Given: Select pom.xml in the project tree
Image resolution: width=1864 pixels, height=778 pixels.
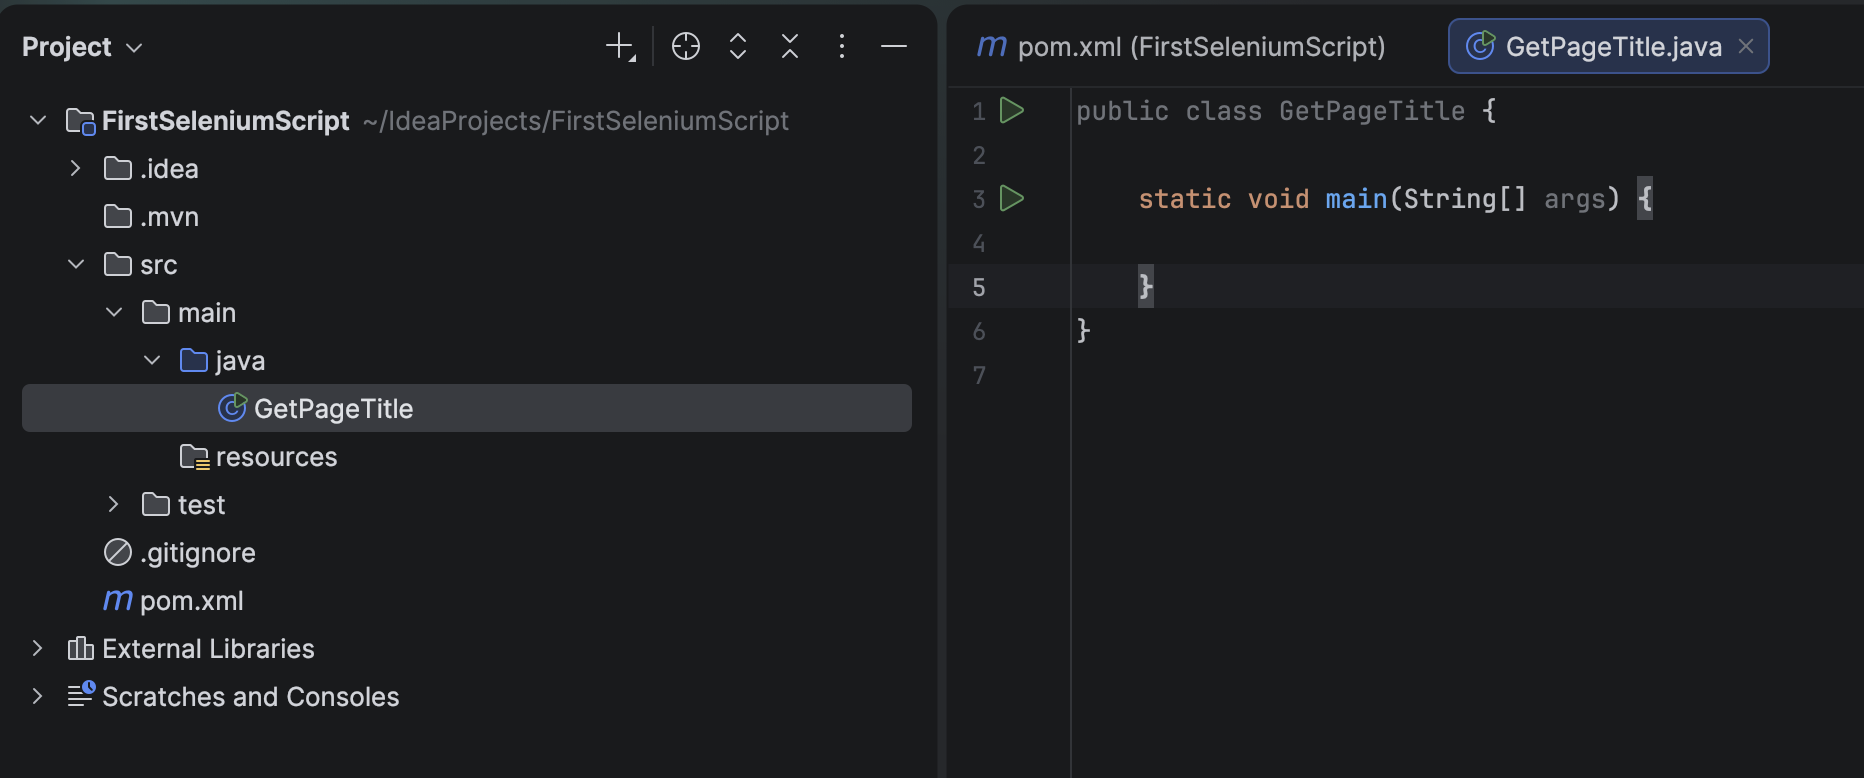Looking at the screenshot, I should coord(191,601).
